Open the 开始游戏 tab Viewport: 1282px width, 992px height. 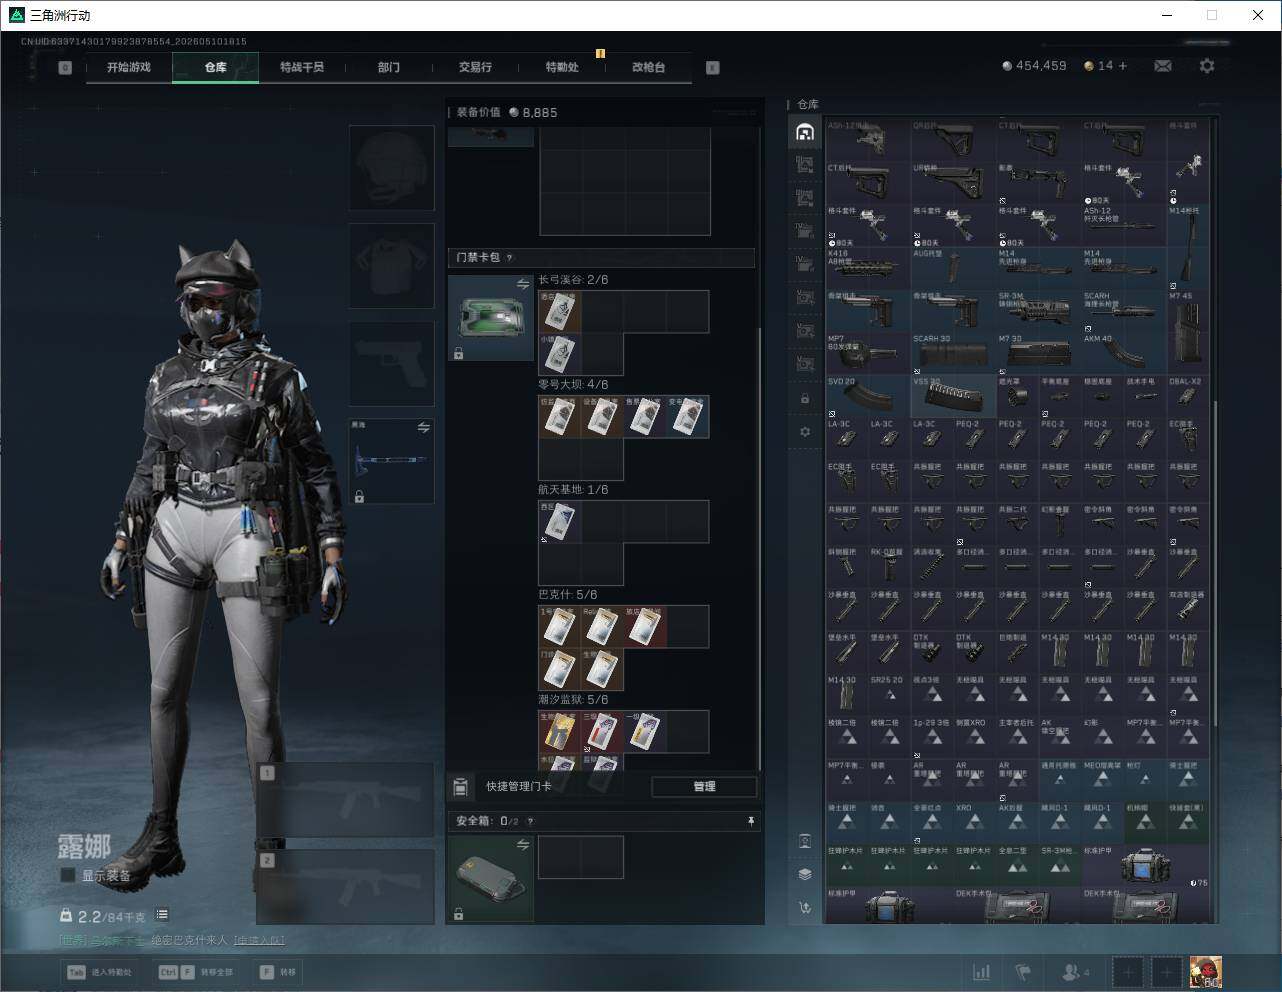click(x=129, y=67)
